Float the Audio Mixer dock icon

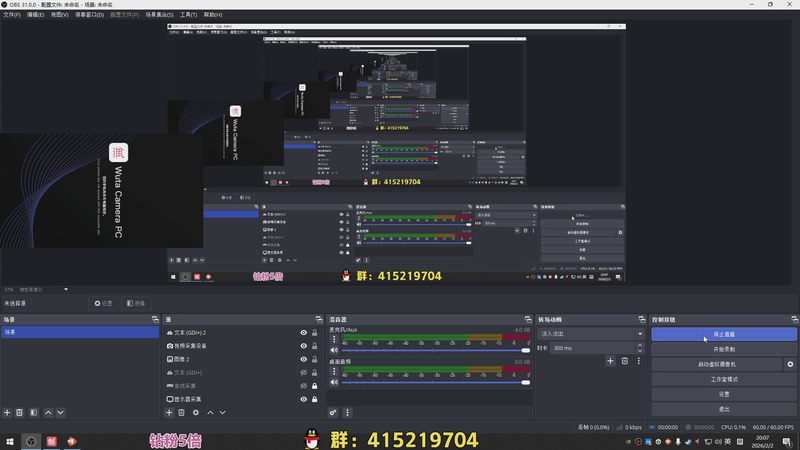528,319
